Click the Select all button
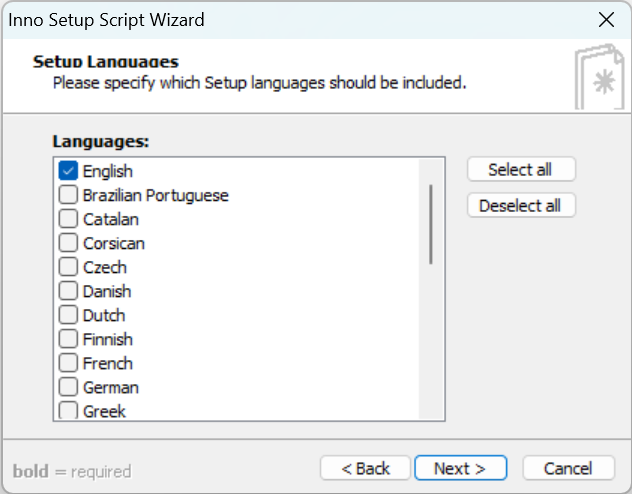The image size is (632, 494). [x=521, y=170]
